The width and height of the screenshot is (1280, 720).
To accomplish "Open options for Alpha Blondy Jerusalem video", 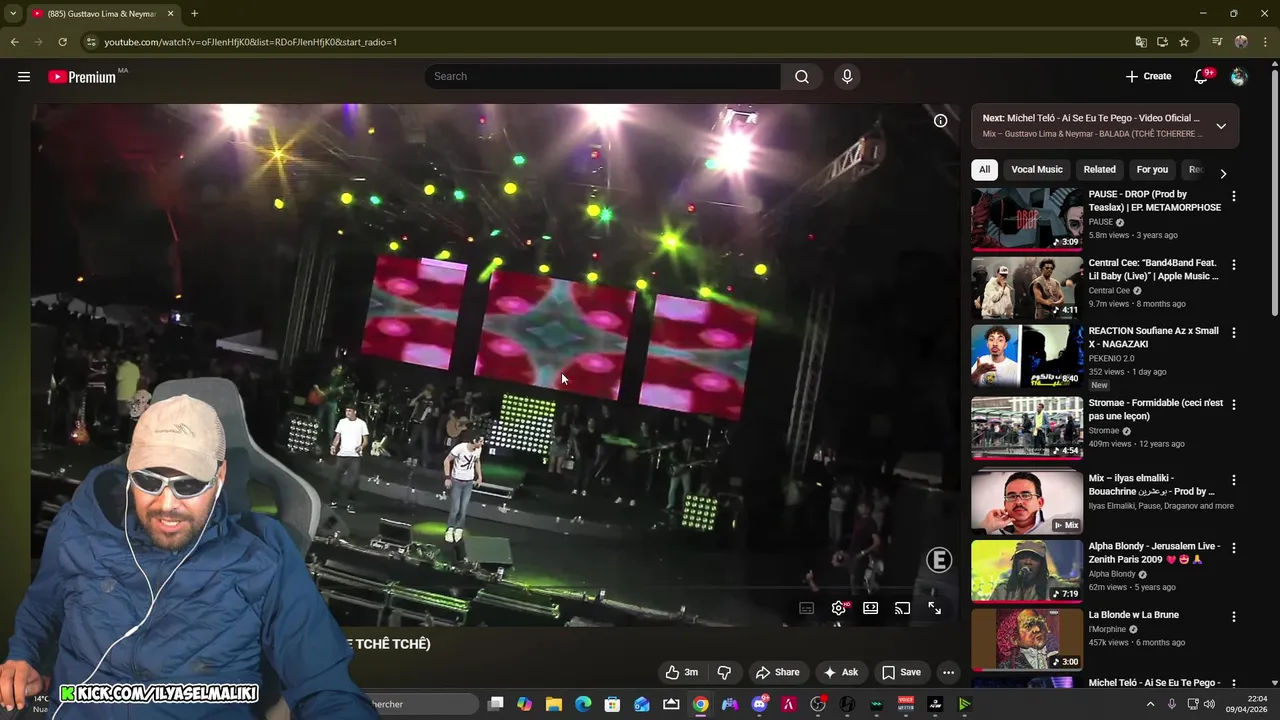I will point(1234,548).
